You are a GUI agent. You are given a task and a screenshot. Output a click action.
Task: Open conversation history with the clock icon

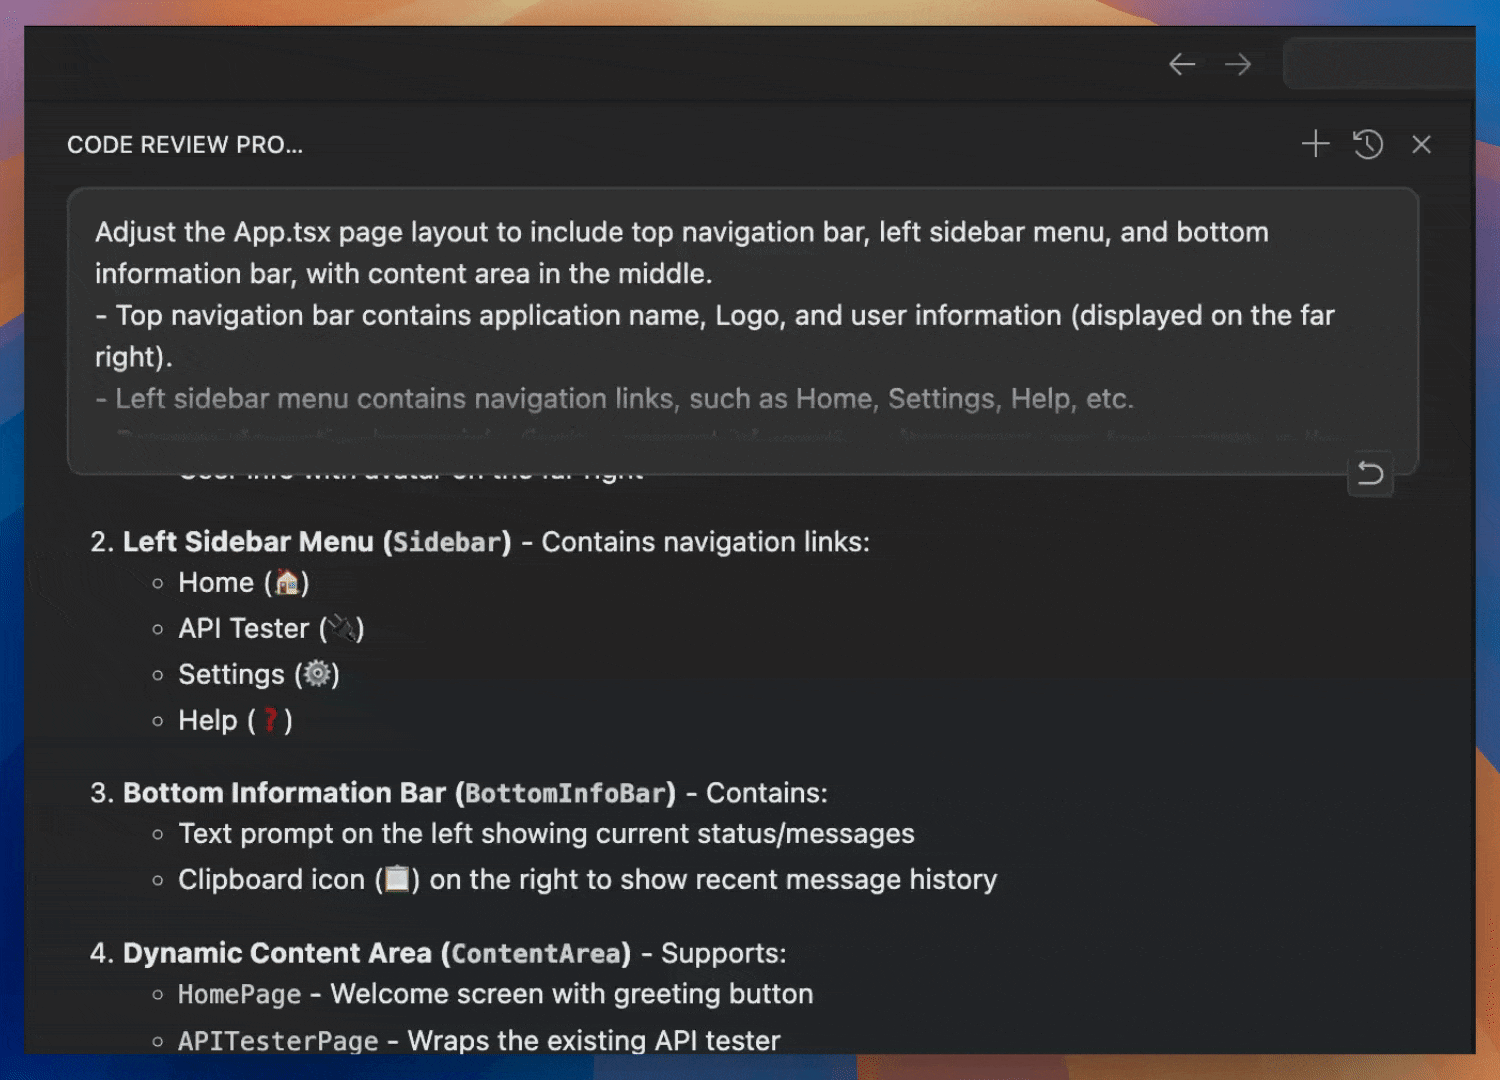point(1367,144)
